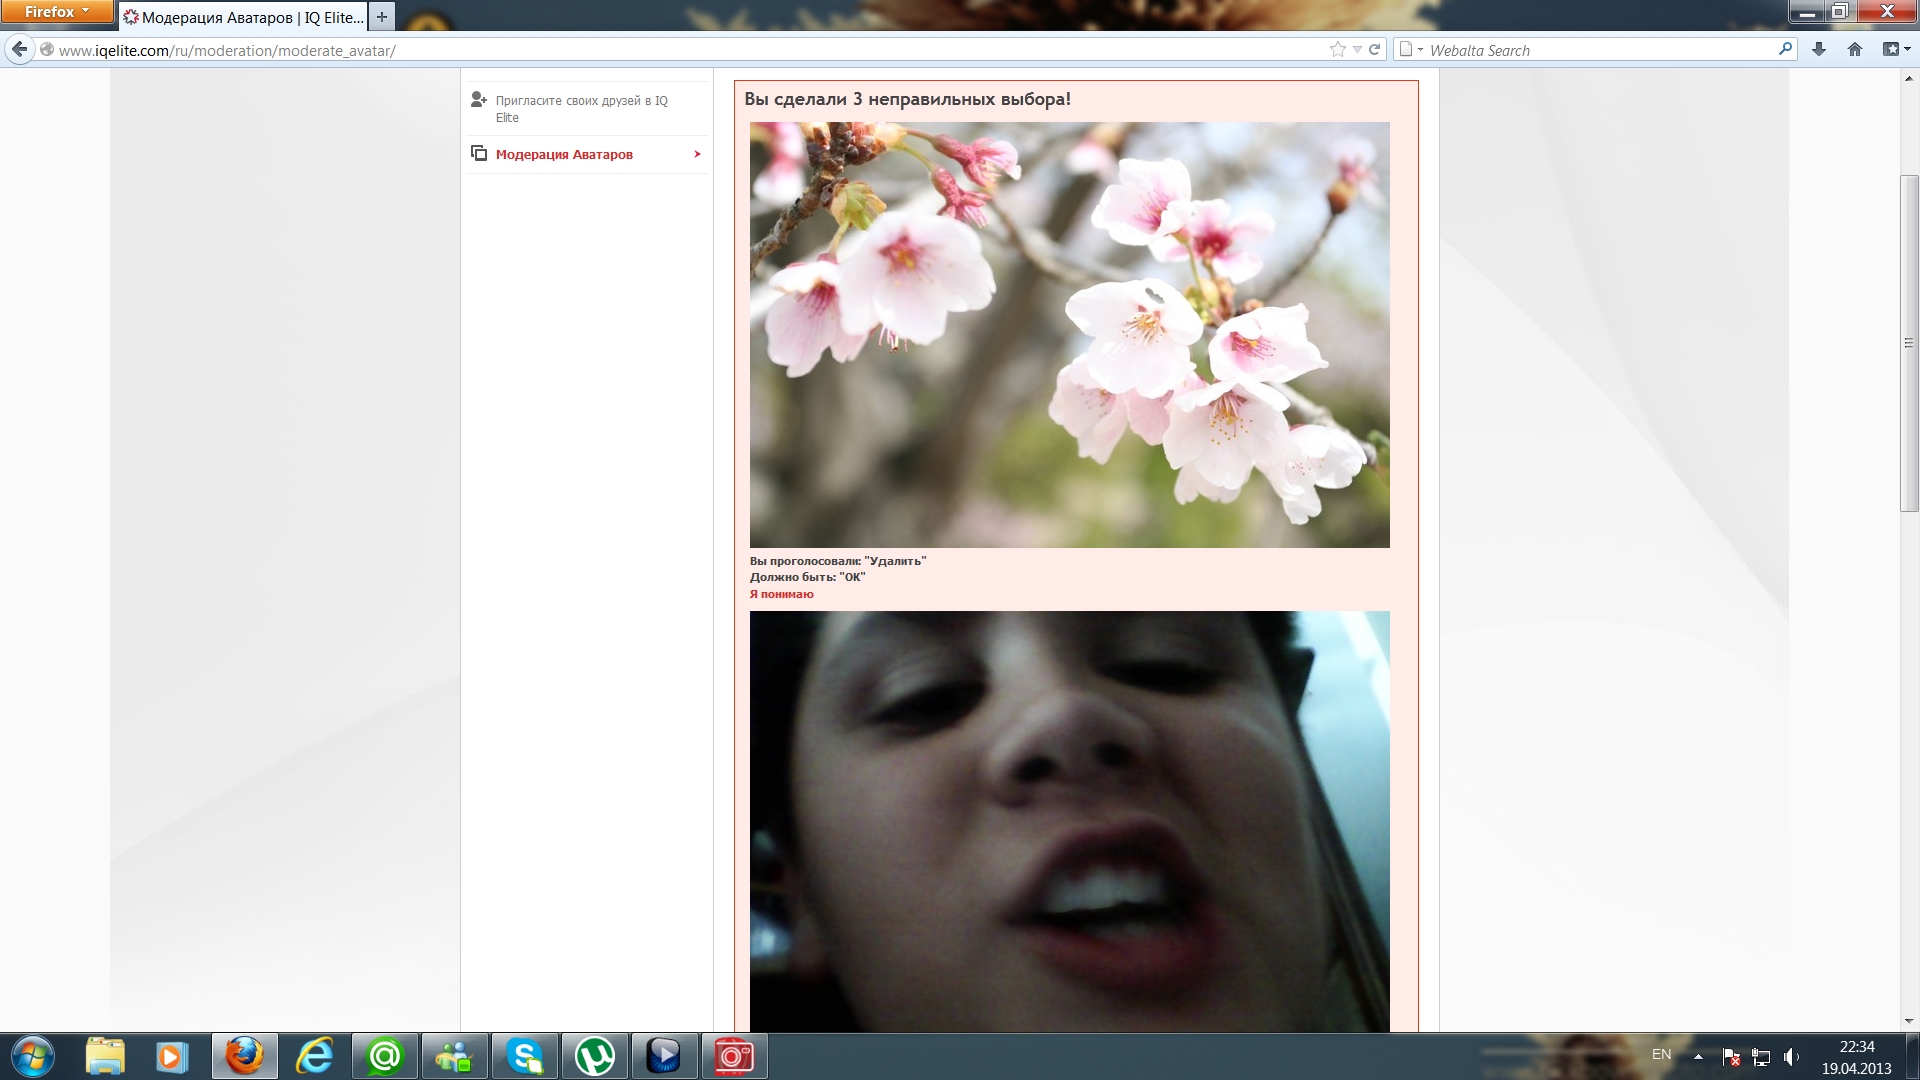Open the URL history dropdown arrow
The width and height of the screenshot is (1920, 1080).
pyautogui.click(x=1357, y=50)
